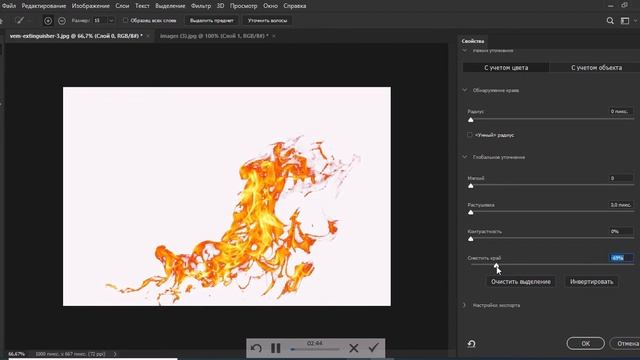
Task: Open the Редактирование menu
Action: [x=44, y=6]
